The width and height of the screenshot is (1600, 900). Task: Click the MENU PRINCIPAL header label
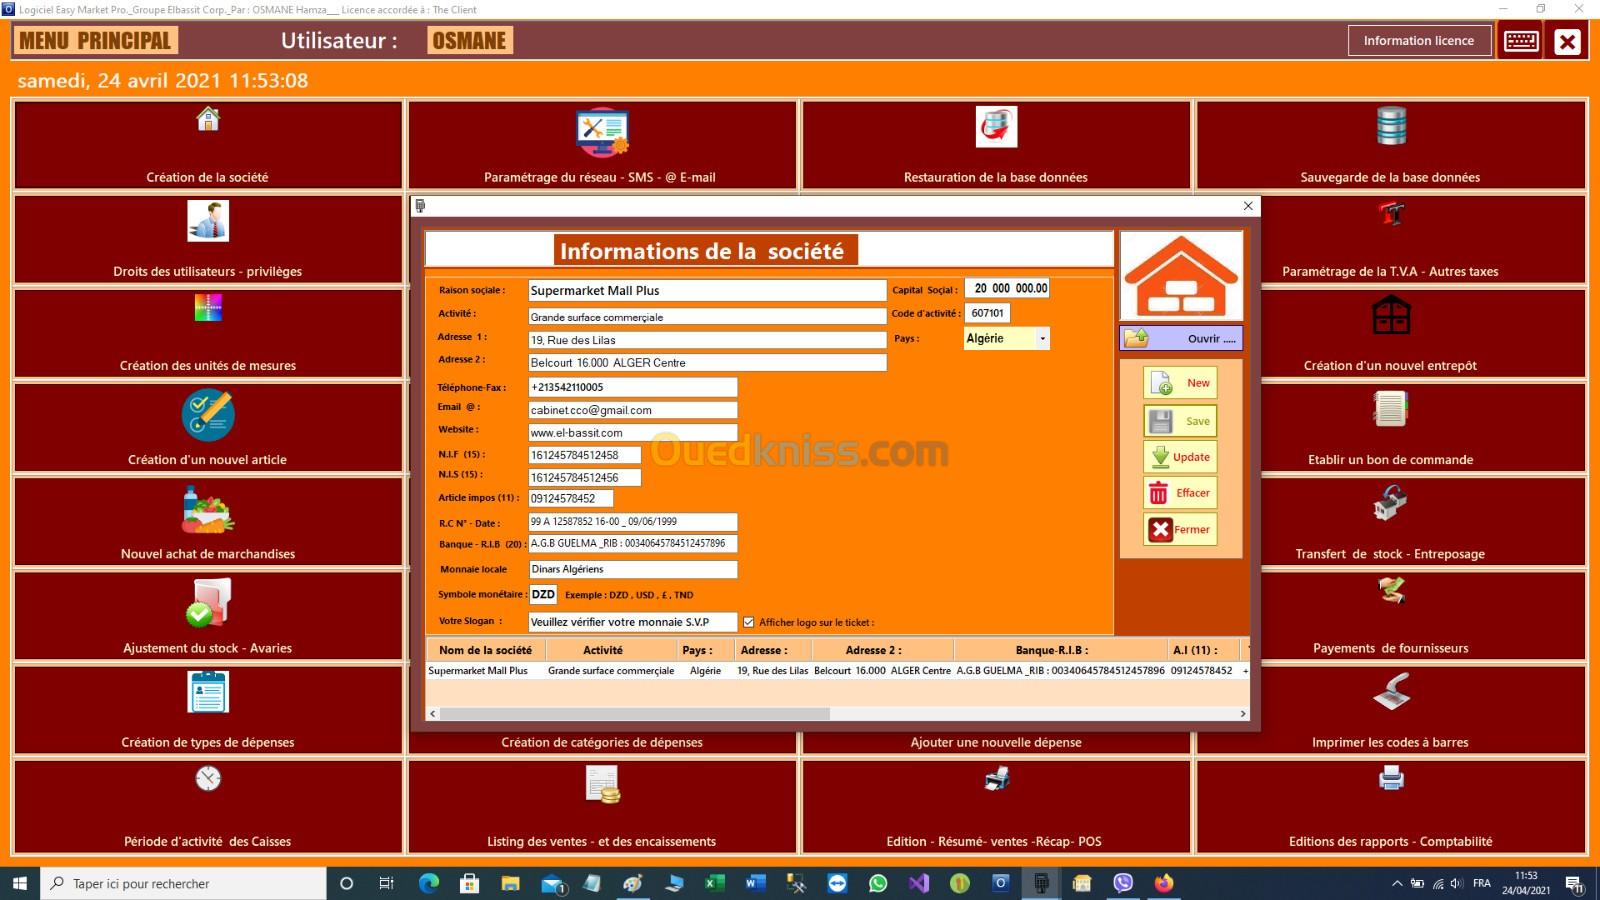95,41
